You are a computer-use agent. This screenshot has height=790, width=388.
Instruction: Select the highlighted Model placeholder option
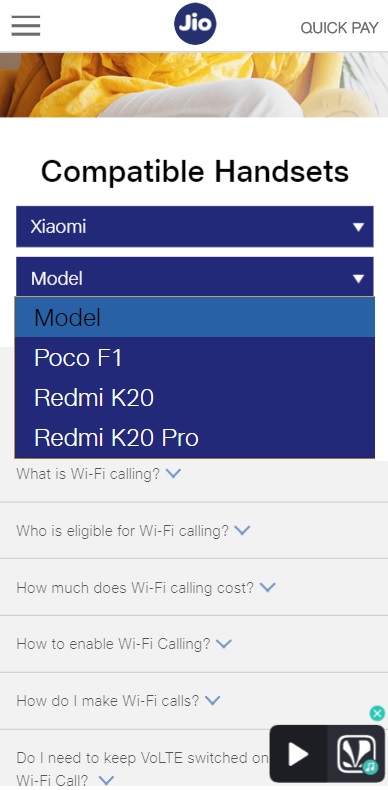click(x=195, y=317)
